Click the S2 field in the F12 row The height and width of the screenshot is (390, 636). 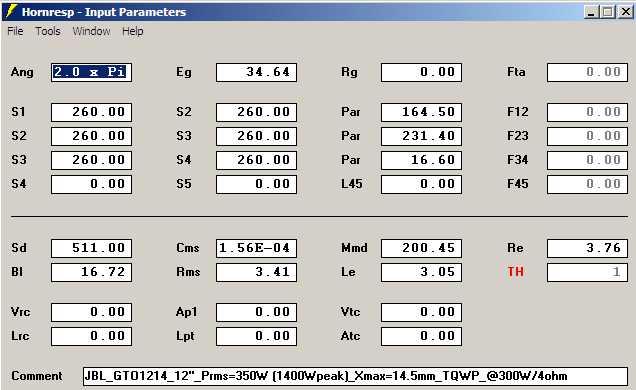(x=256, y=112)
